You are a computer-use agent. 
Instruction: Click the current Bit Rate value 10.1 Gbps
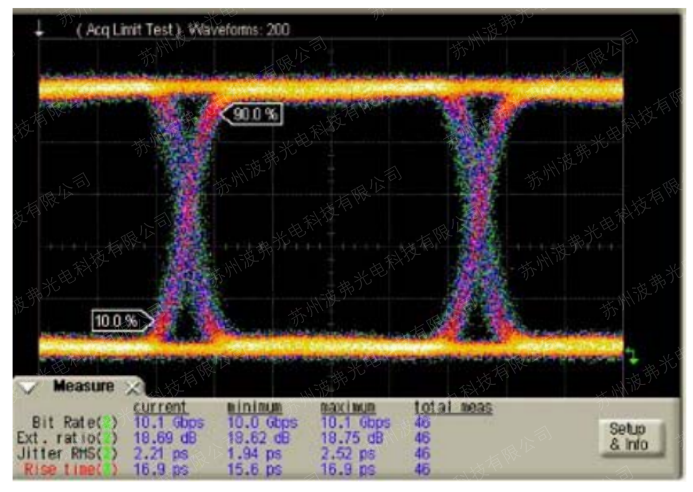(x=168, y=422)
